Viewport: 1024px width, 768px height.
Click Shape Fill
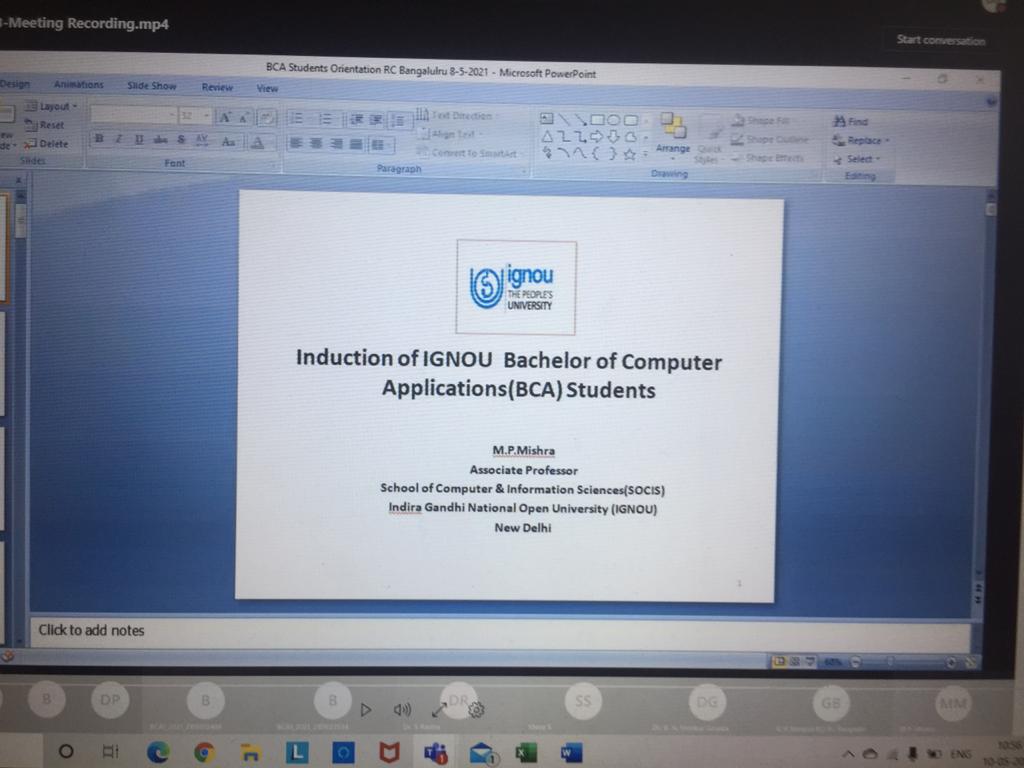pyautogui.click(x=760, y=121)
